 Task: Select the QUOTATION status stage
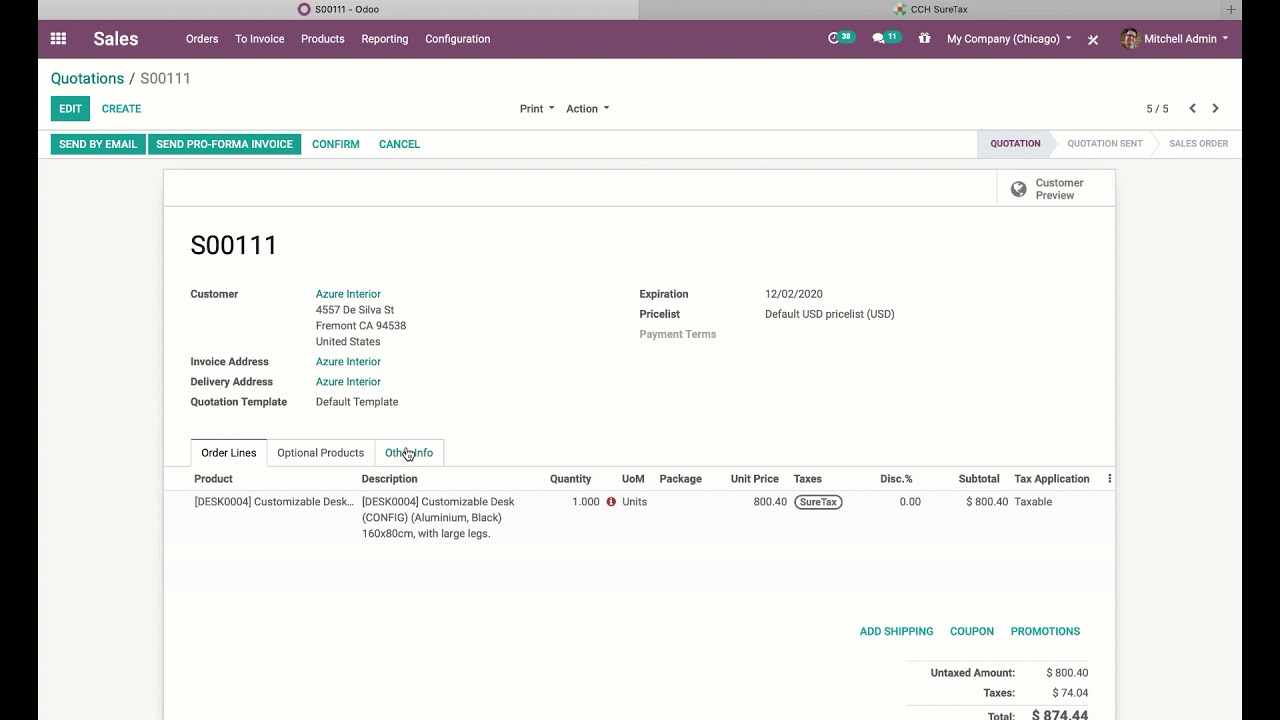click(x=1015, y=144)
